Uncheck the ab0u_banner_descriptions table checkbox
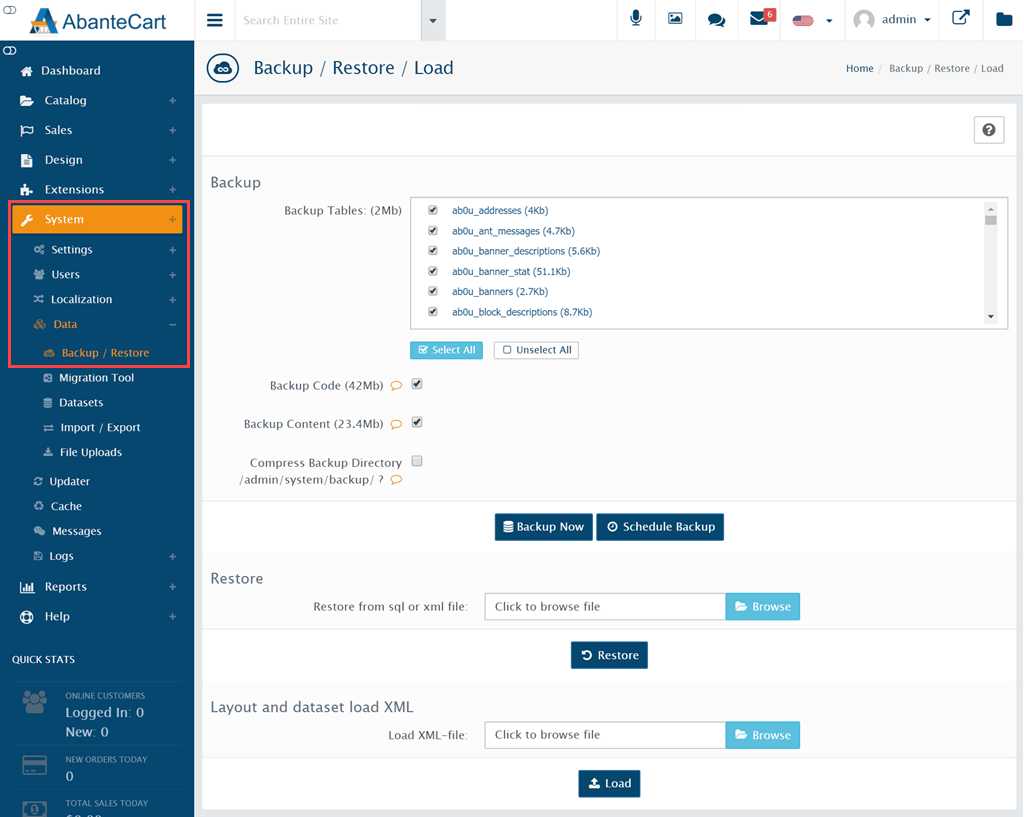Viewport: 1024px width, 817px height. 432,251
